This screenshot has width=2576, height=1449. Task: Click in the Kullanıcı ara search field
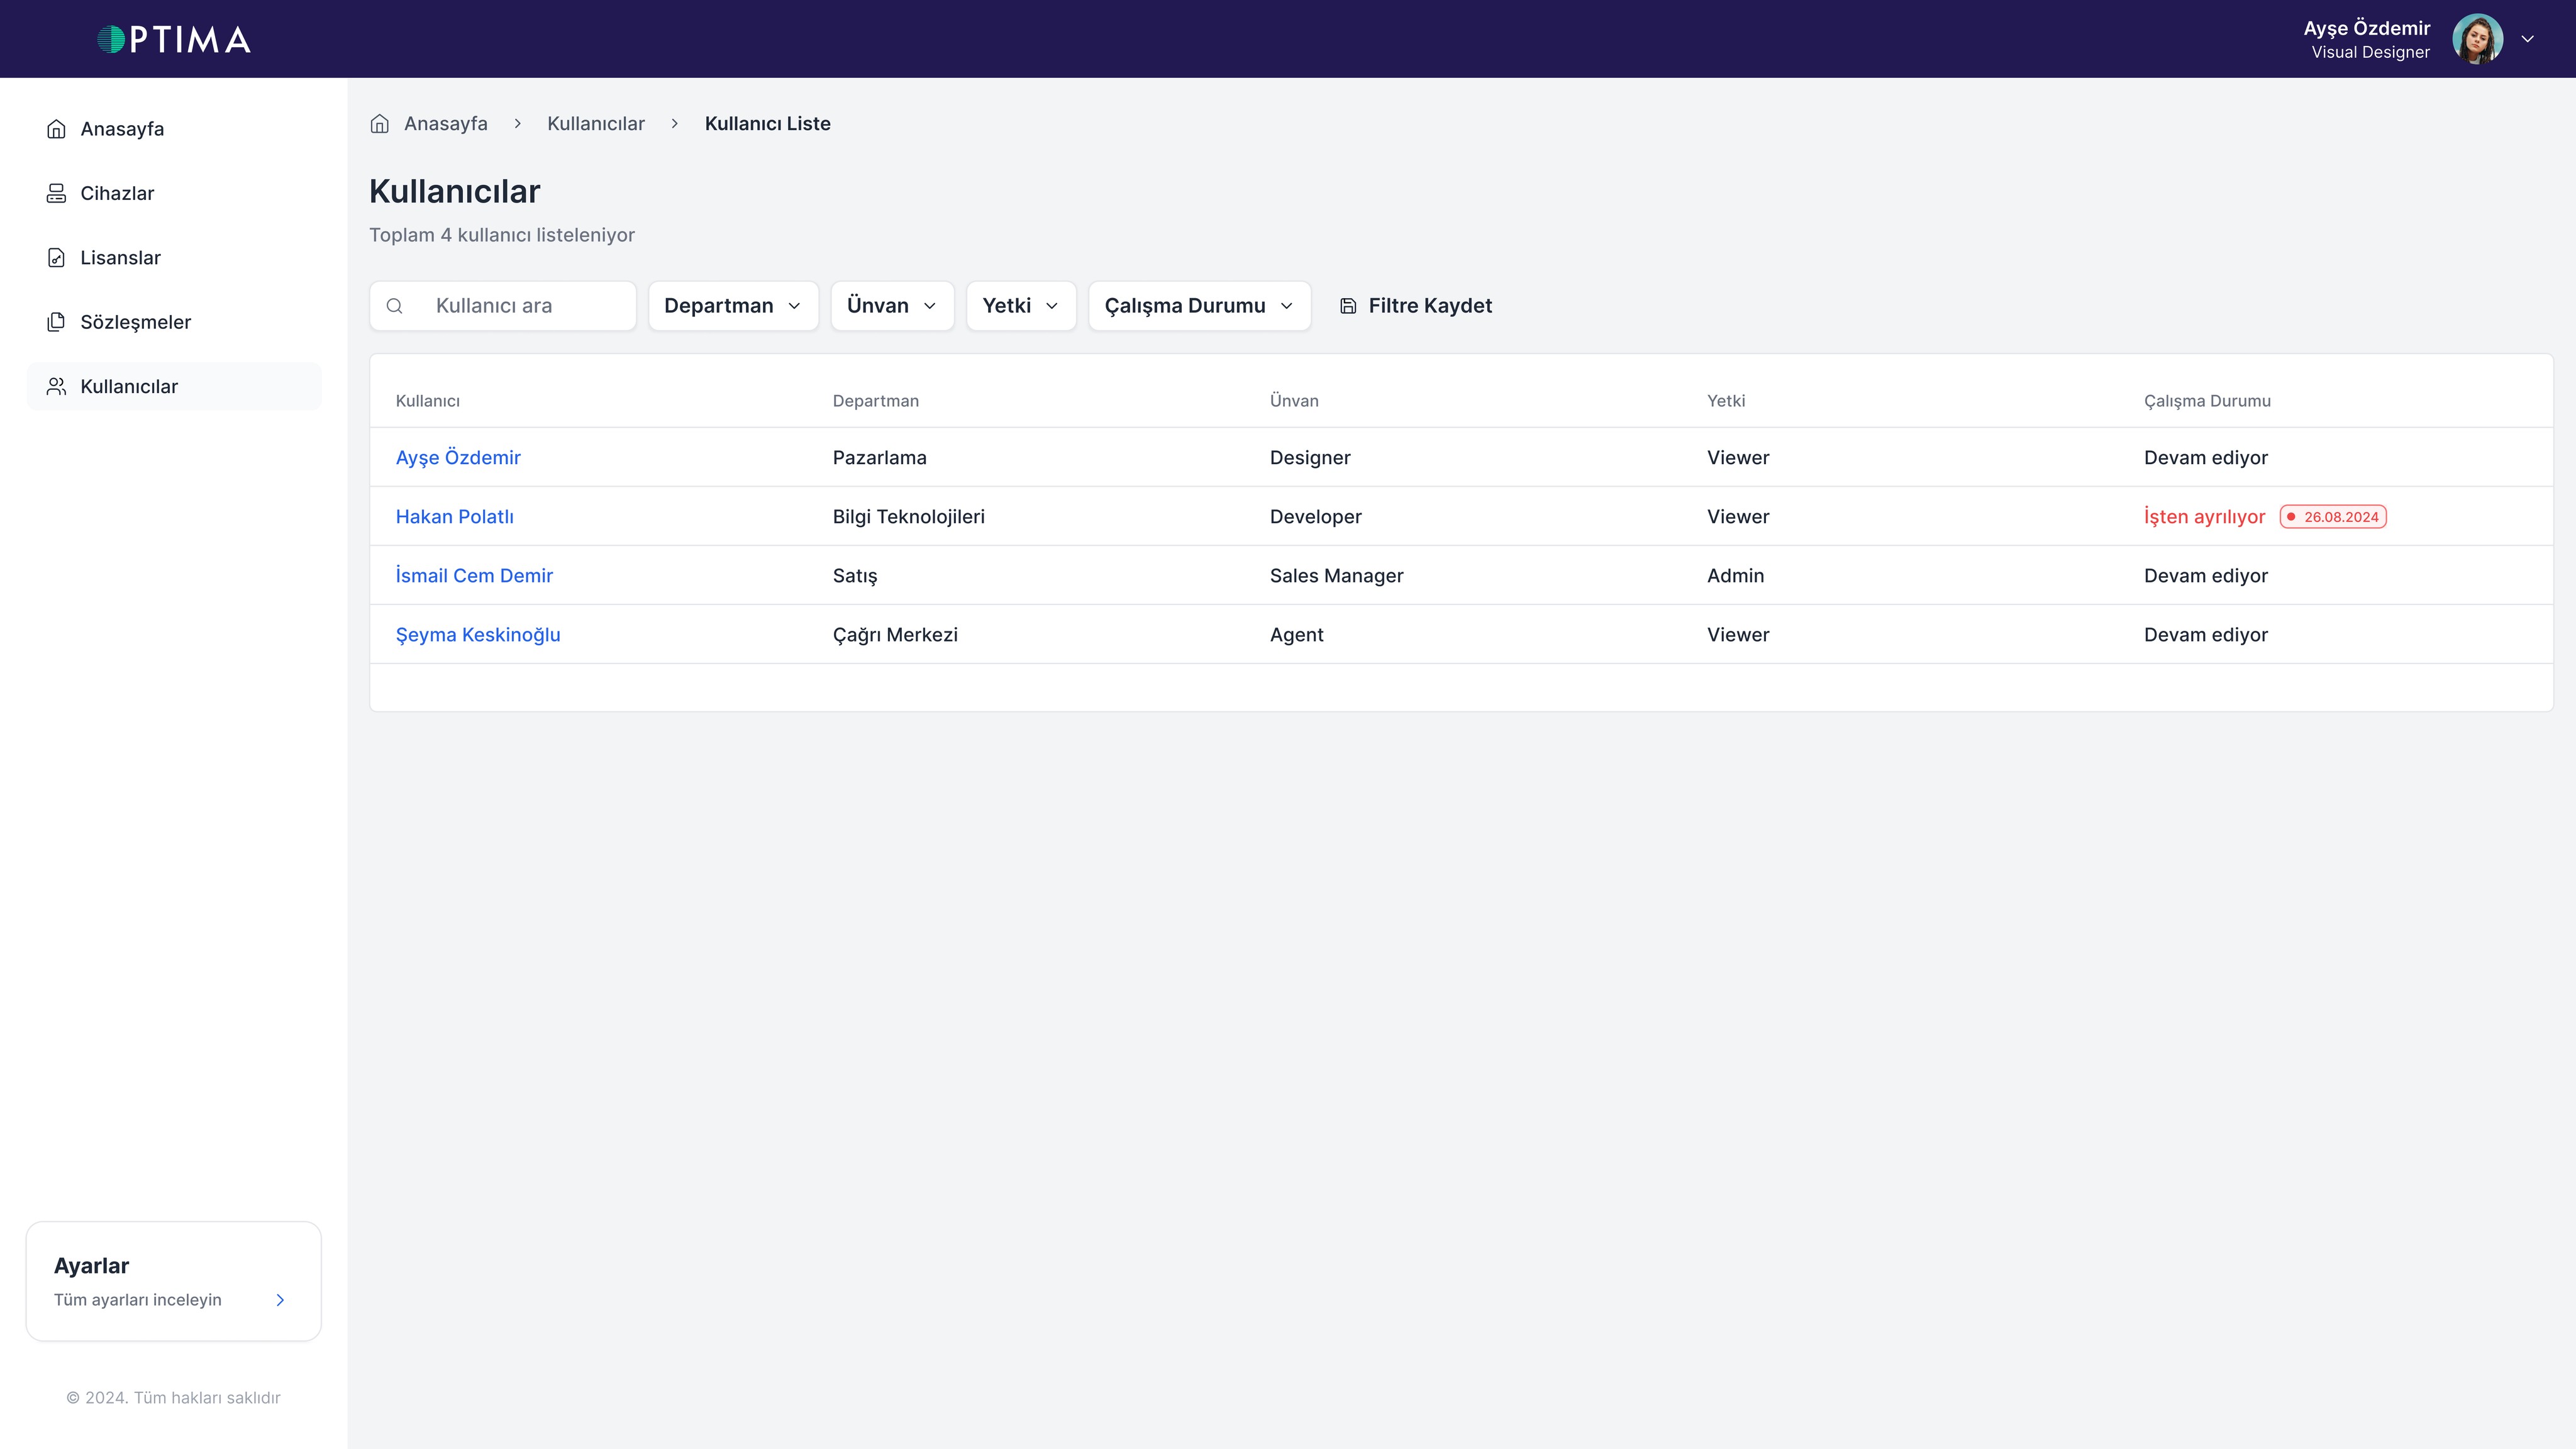(502, 306)
